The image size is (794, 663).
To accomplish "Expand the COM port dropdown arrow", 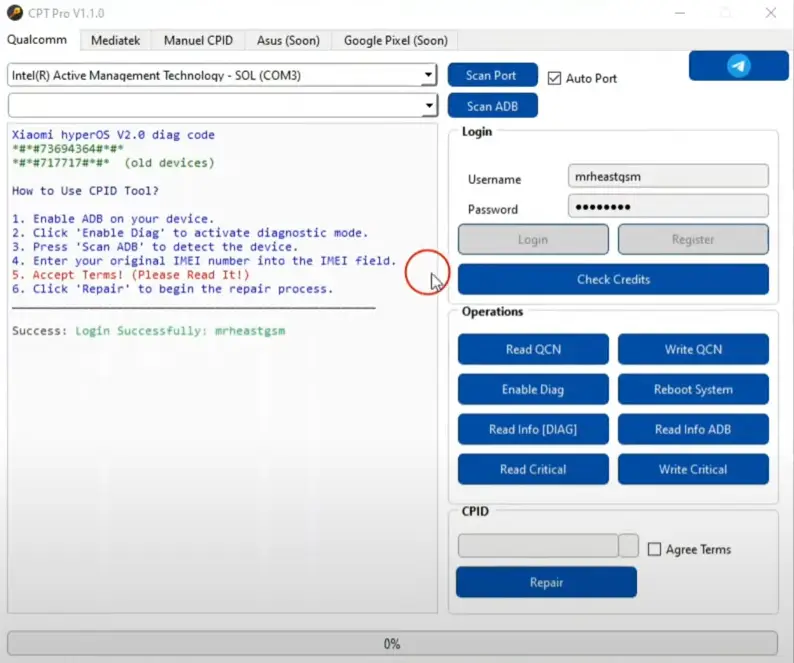I will 428,75.
